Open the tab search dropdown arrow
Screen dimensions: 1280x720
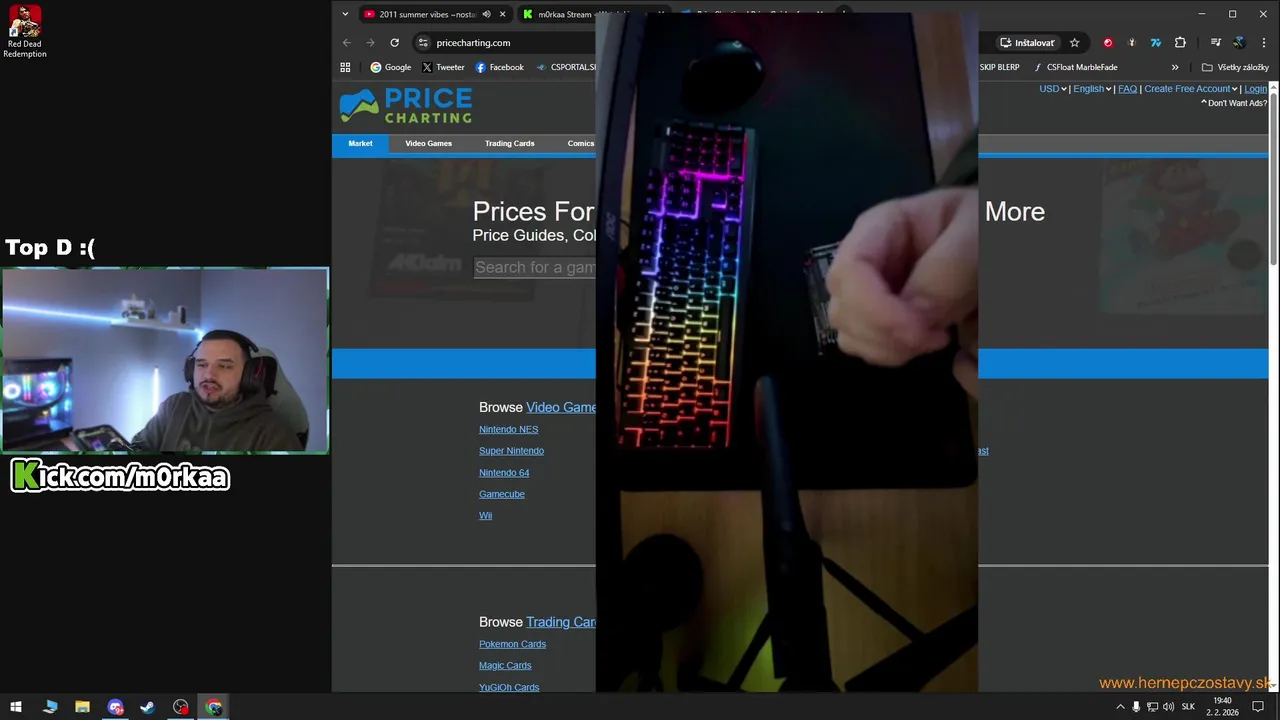pos(345,14)
